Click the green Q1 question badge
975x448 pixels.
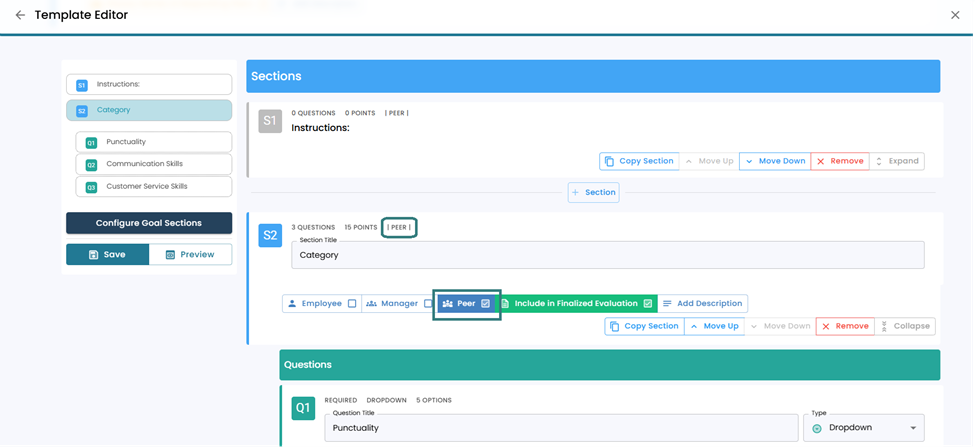pos(303,408)
